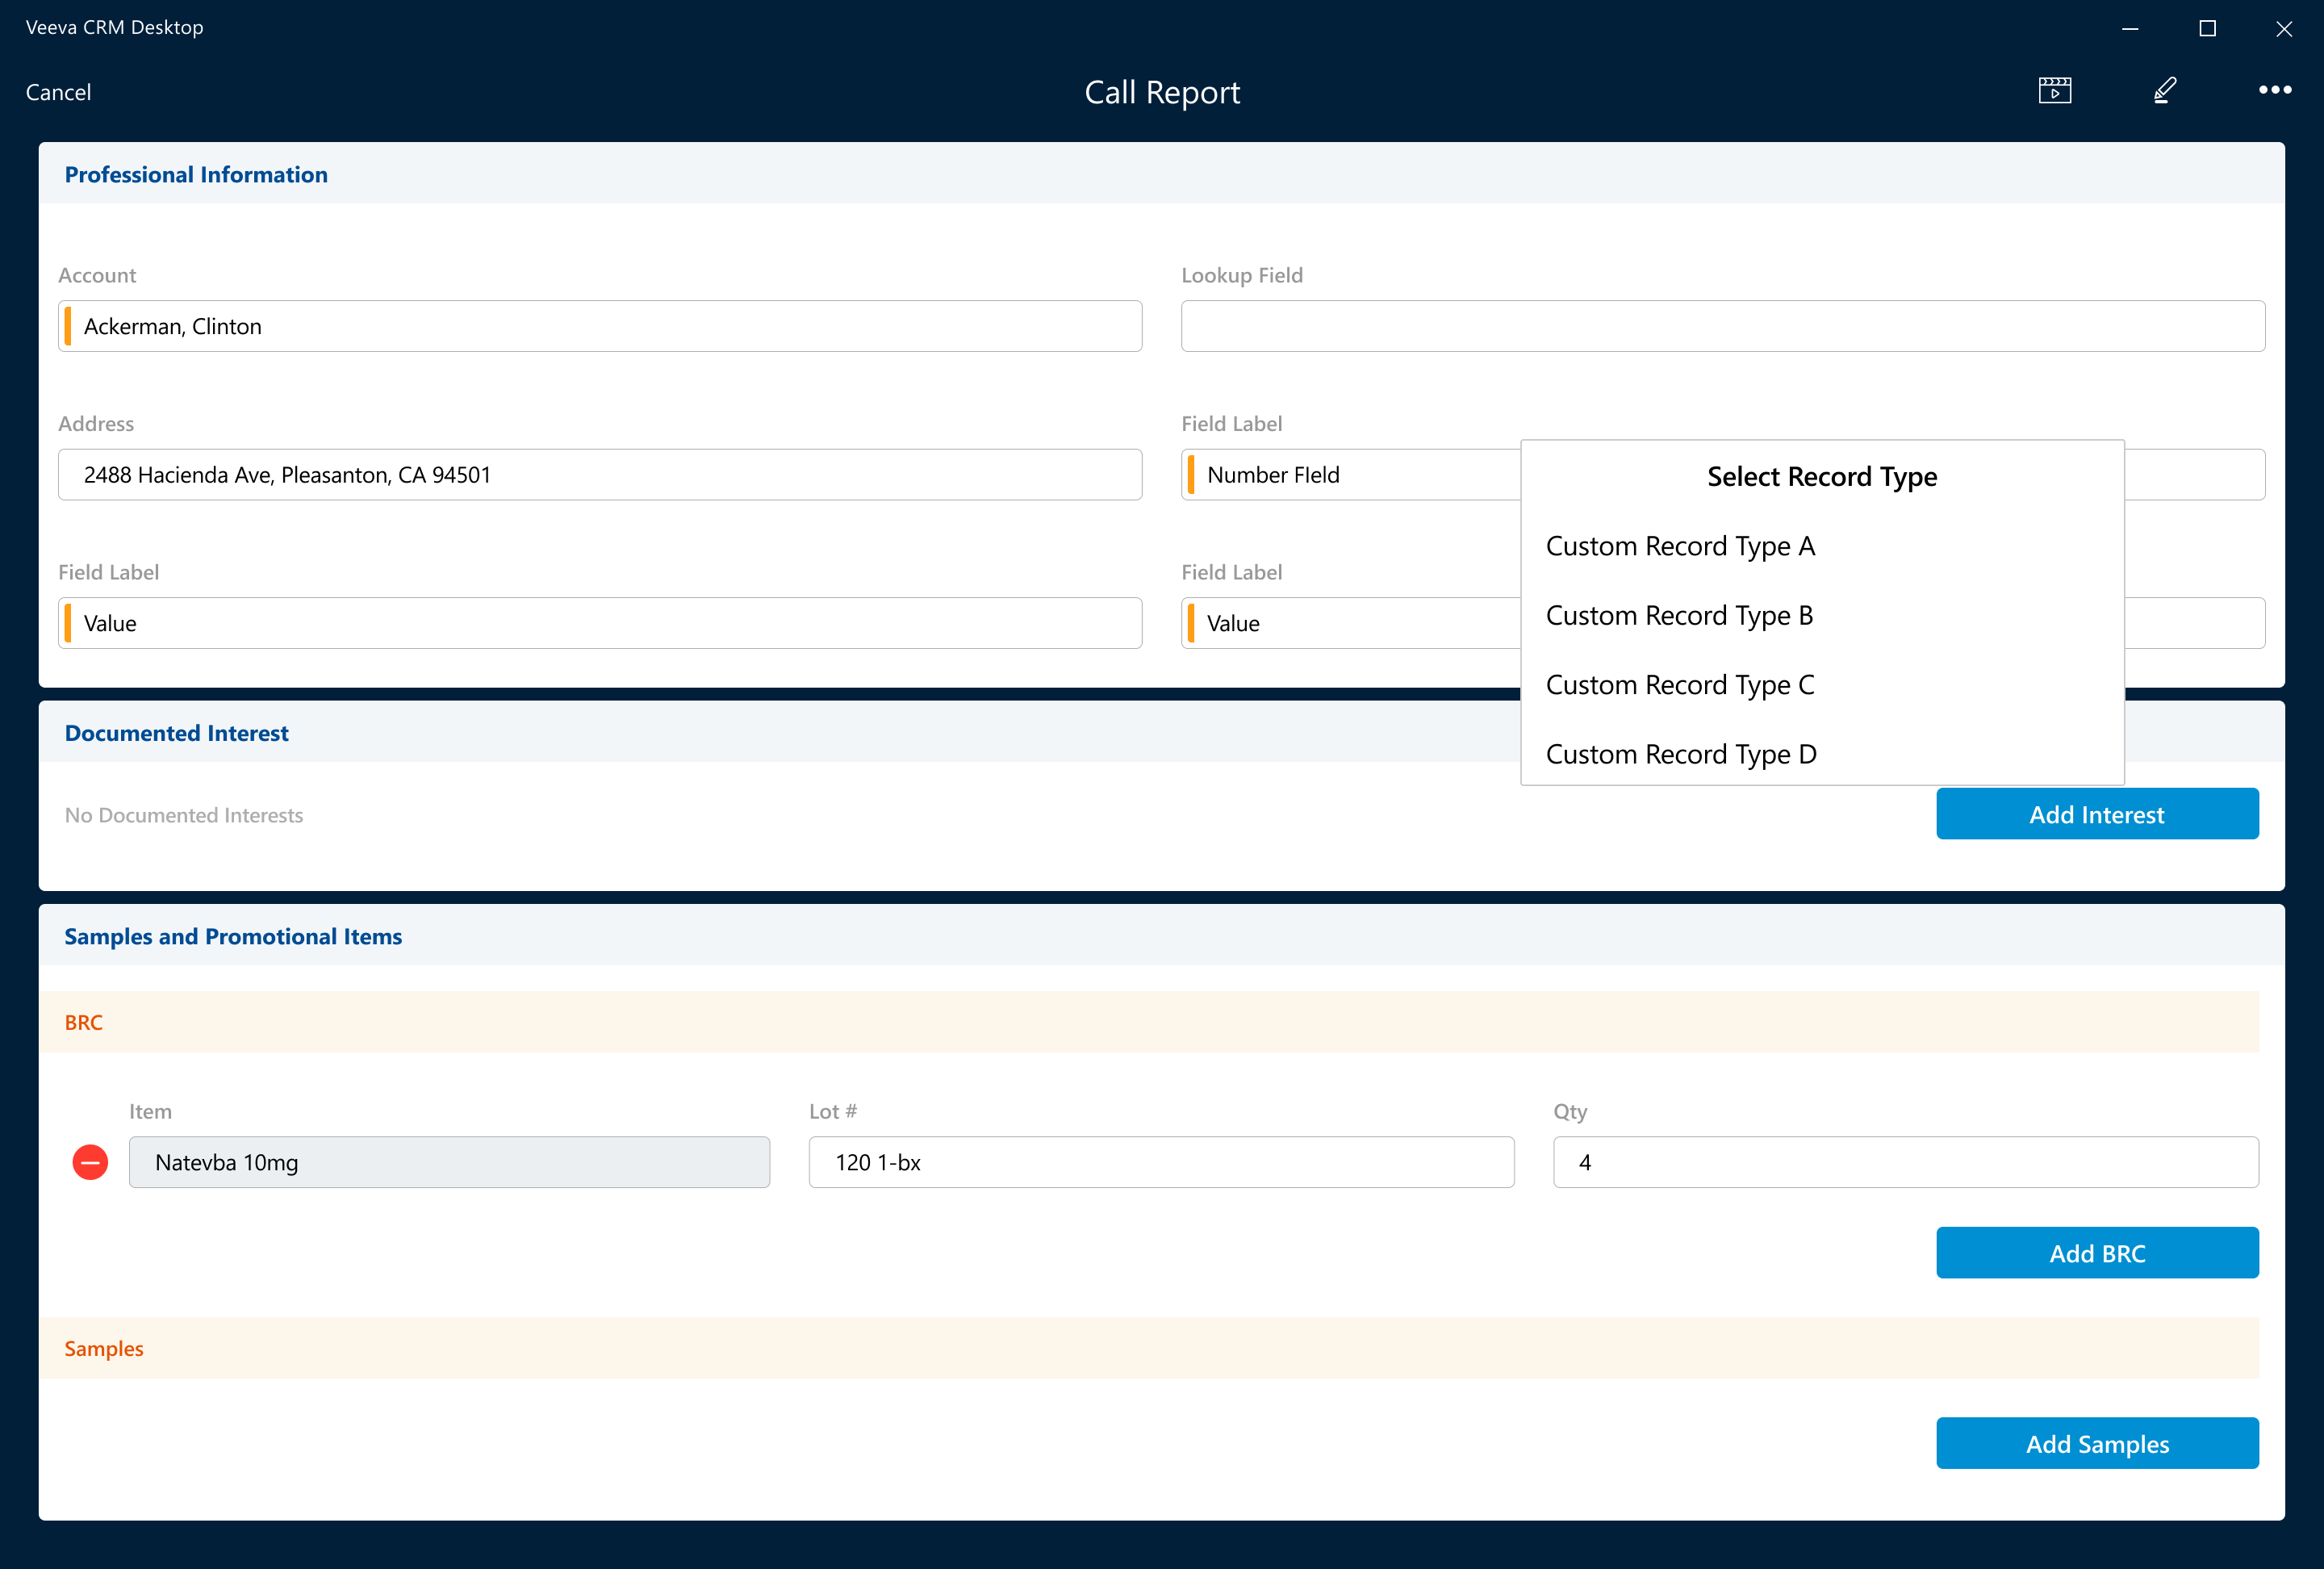
Task: Remove the Natevba 10mg BRC item
Action: [x=90, y=1162]
